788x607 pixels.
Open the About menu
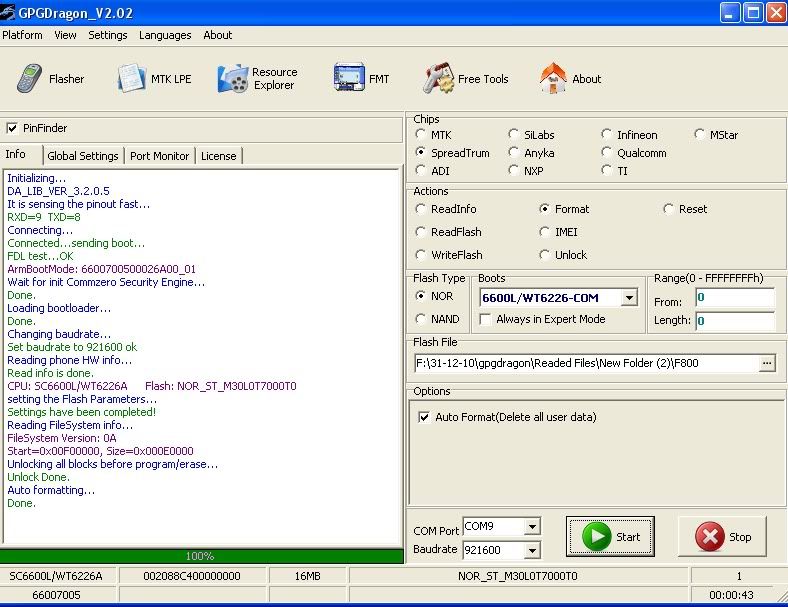point(218,35)
